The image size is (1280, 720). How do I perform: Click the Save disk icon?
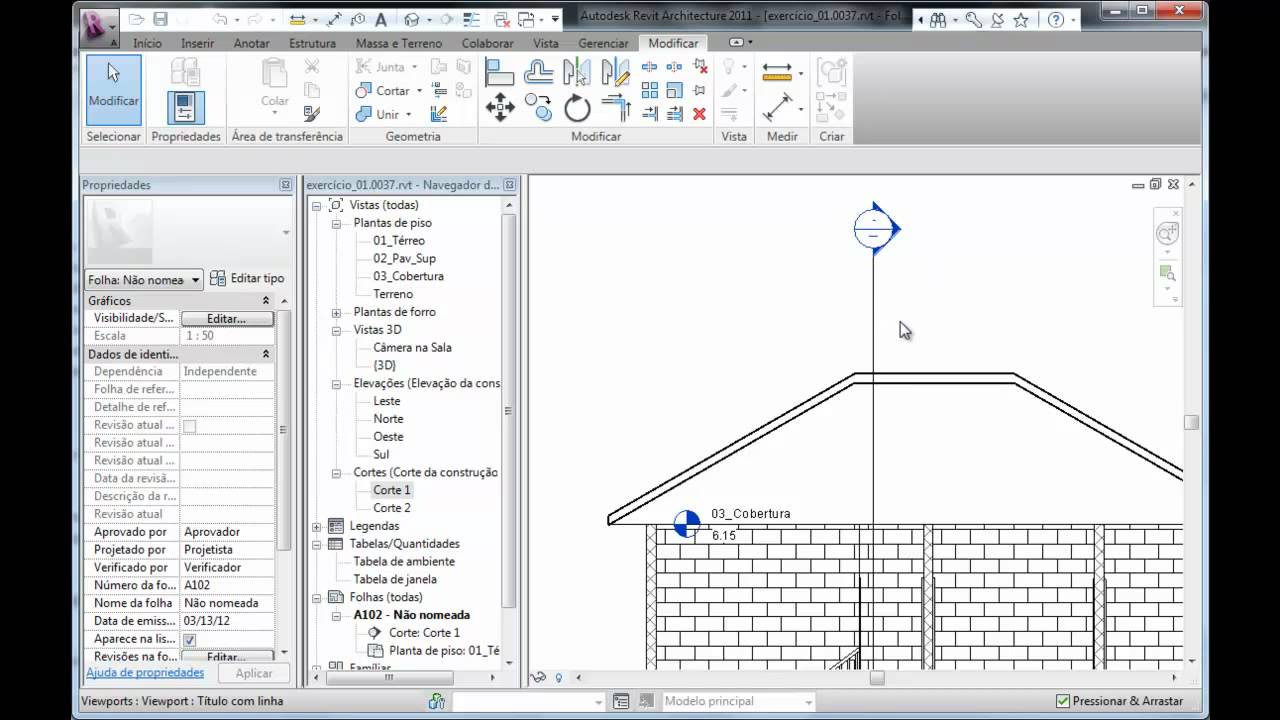tap(160, 19)
